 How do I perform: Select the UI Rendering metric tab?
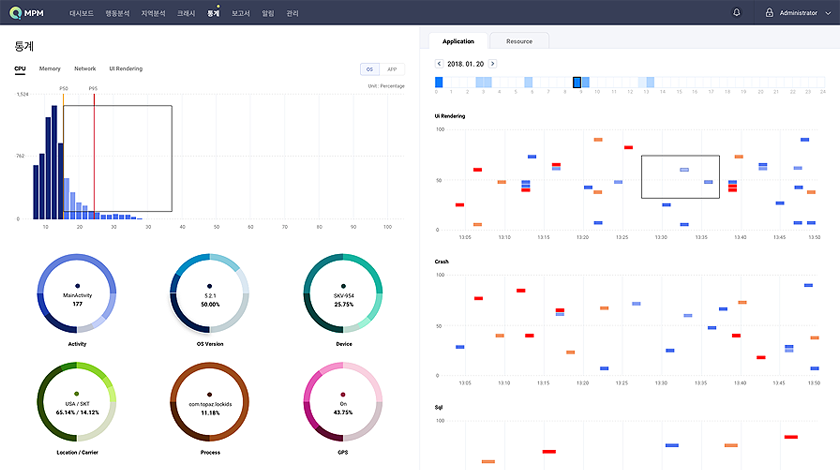[125, 69]
